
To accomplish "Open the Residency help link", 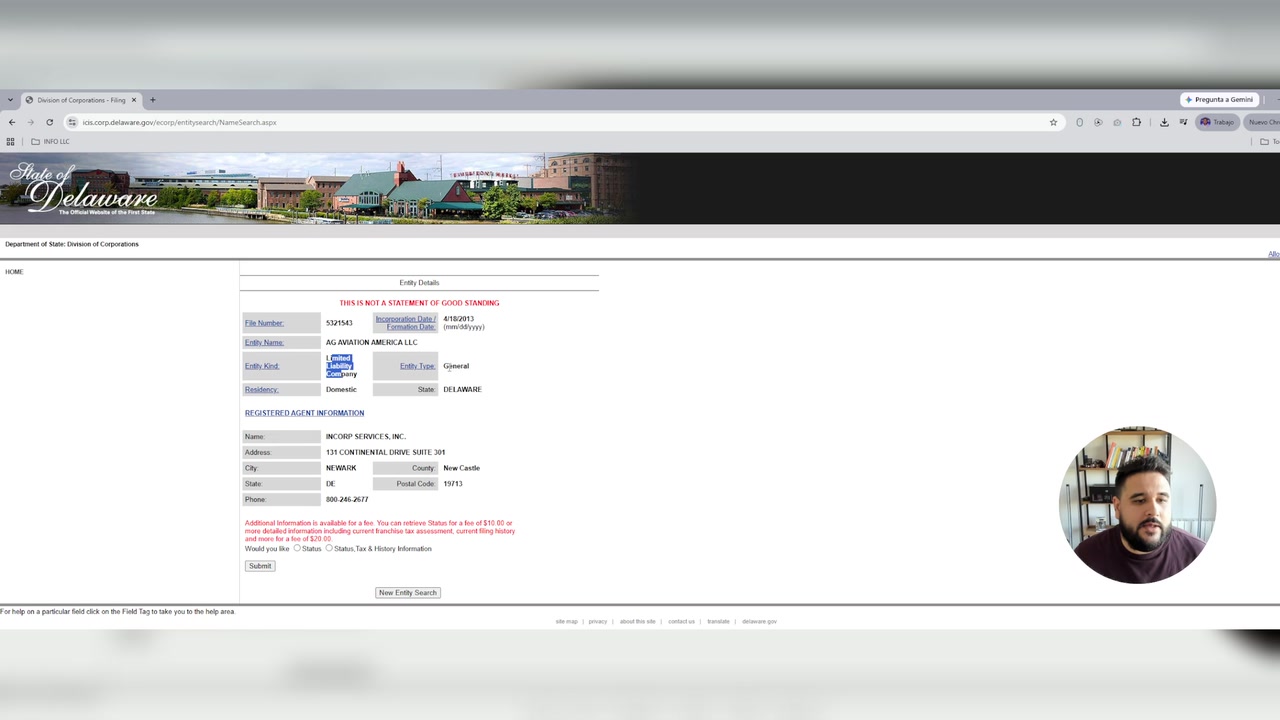I will coord(262,389).
